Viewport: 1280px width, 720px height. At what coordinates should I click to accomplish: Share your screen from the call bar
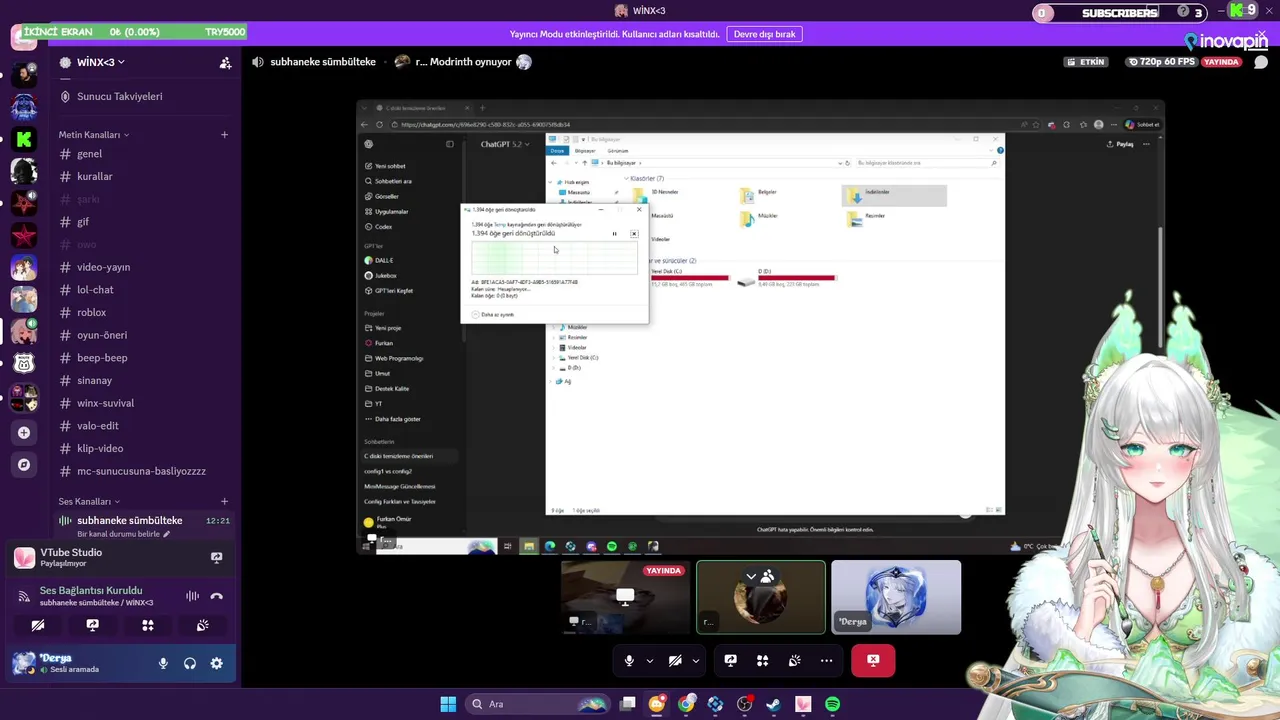730,661
